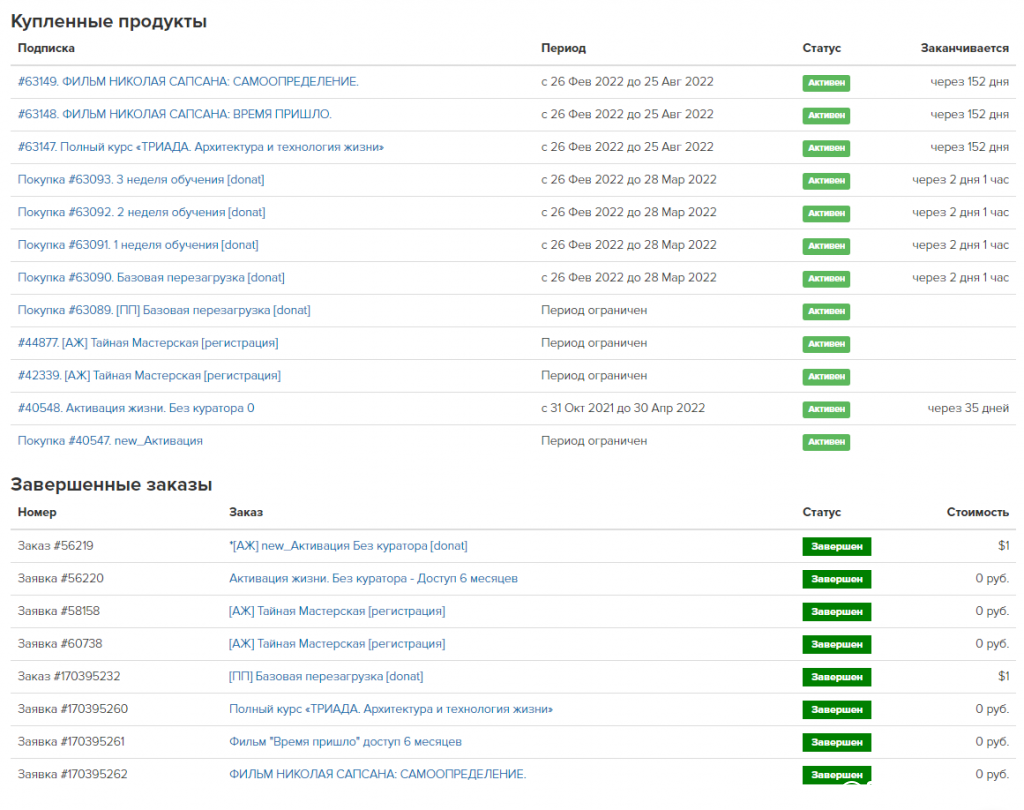Click $1 cost of Заказ #56219
The width and height of the screenshot is (1024, 810).
pos(1003,545)
